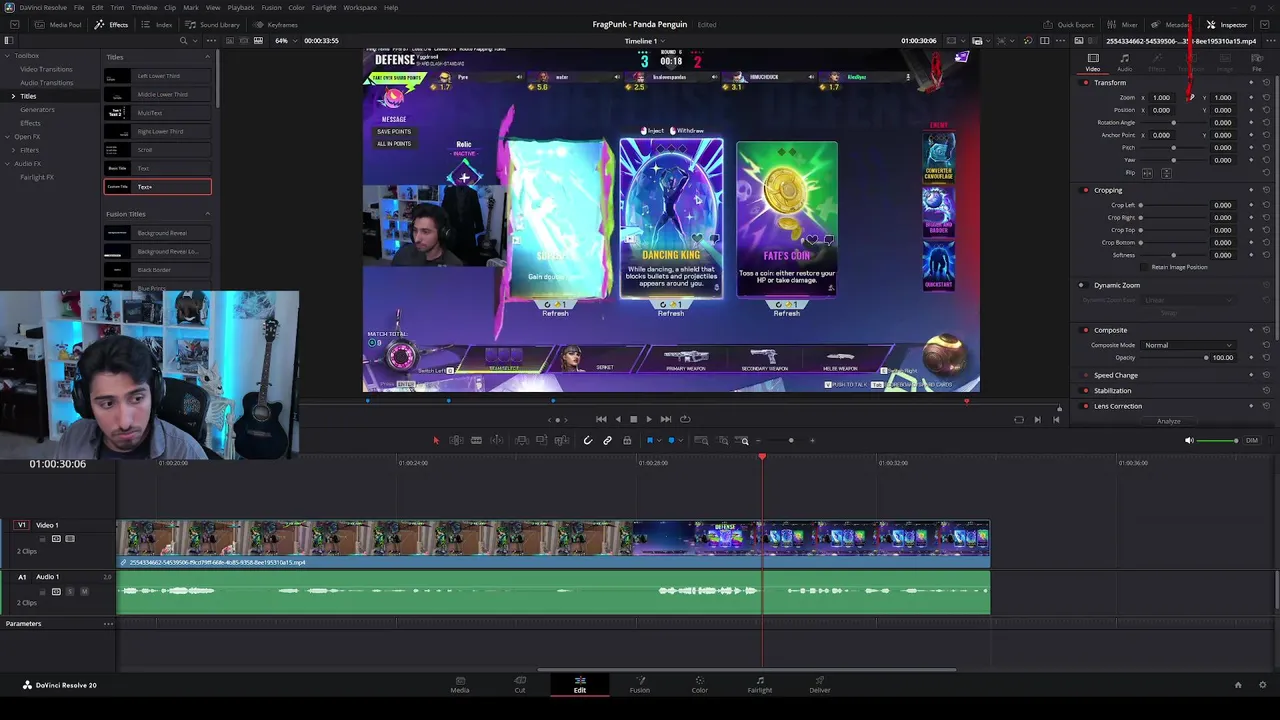Toggle the Position Lock icon

click(627, 441)
